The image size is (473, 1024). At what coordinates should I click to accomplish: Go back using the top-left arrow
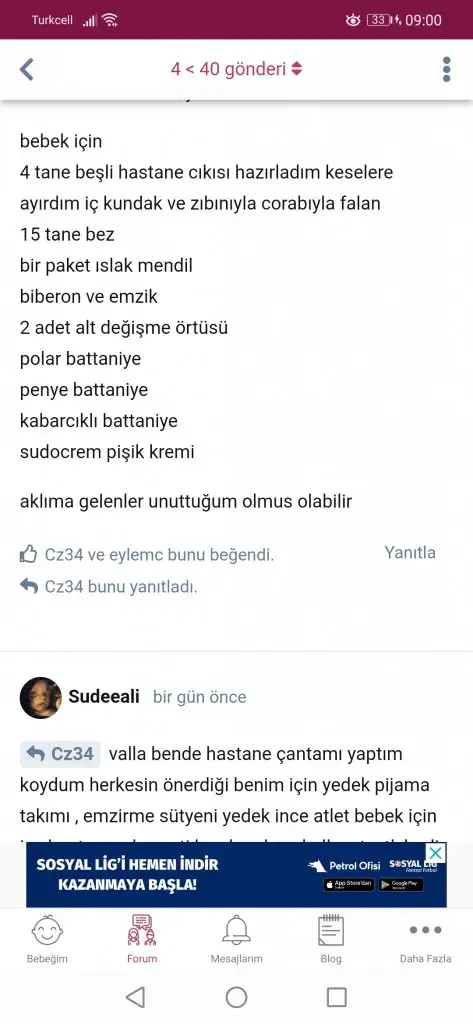click(x=27, y=69)
